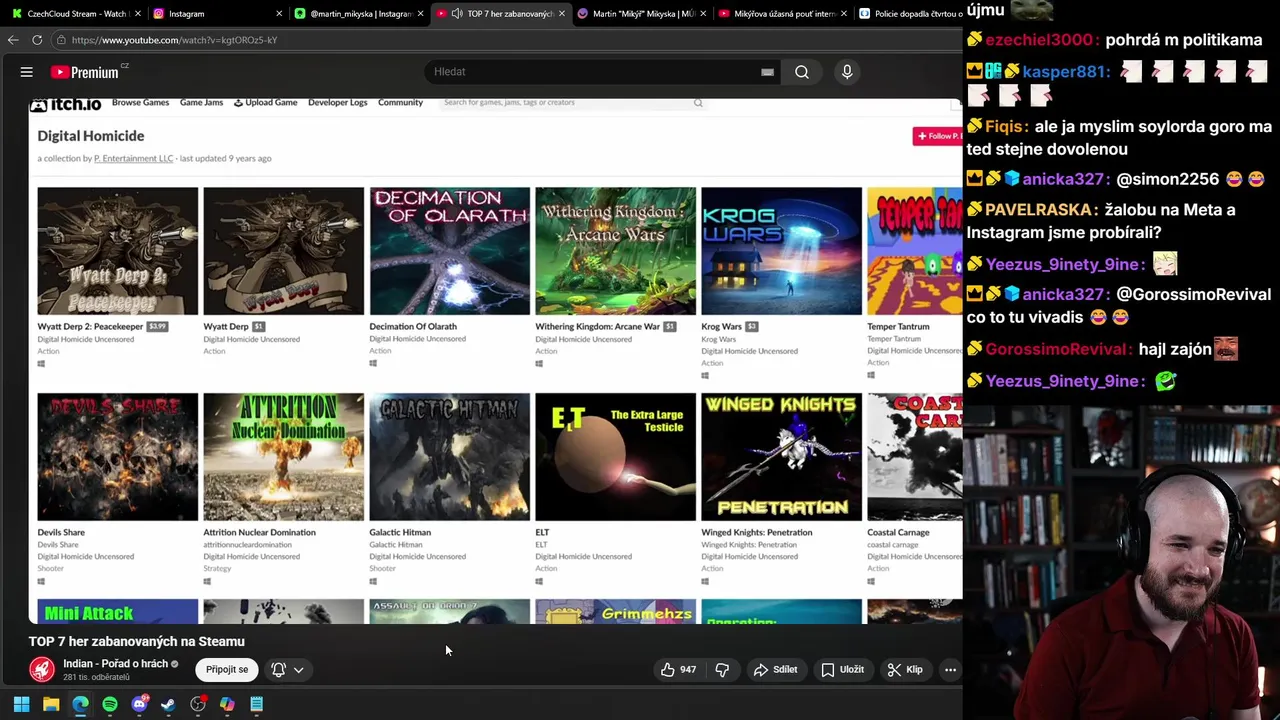1280x720 pixels.
Task: Open the Wyatt Derp 2: Peacekeeper thumbnail
Action: [118, 251]
